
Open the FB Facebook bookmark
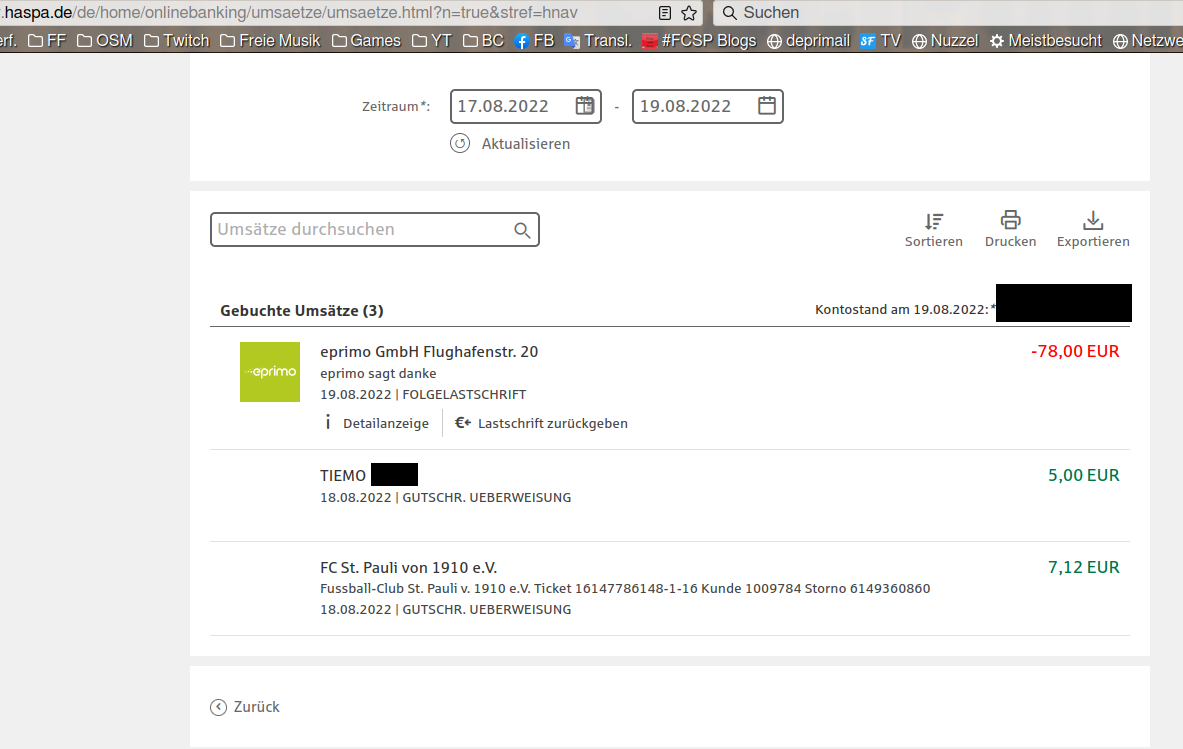pyautogui.click(x=534, y=41)
